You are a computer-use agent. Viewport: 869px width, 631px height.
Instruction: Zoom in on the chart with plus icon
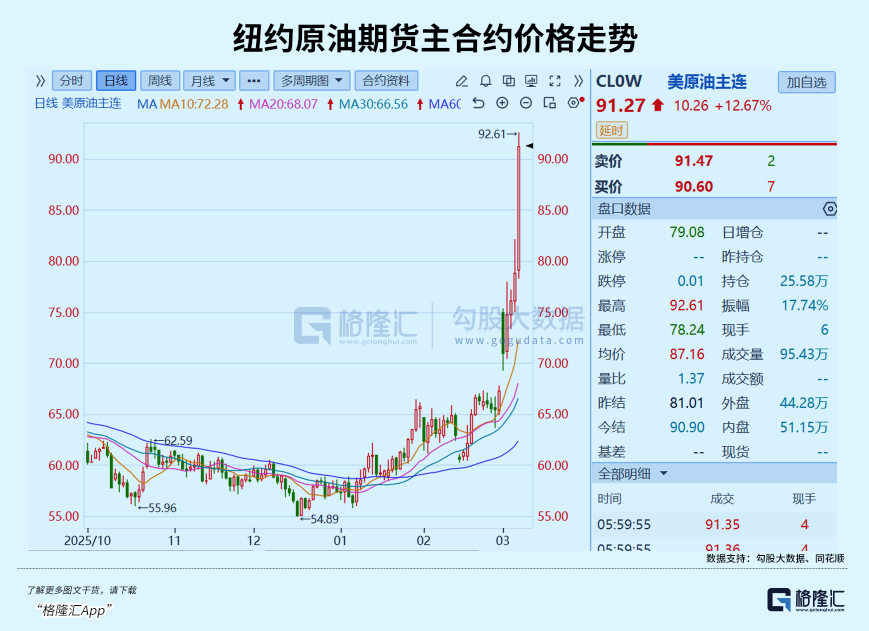tap(502, 103)
